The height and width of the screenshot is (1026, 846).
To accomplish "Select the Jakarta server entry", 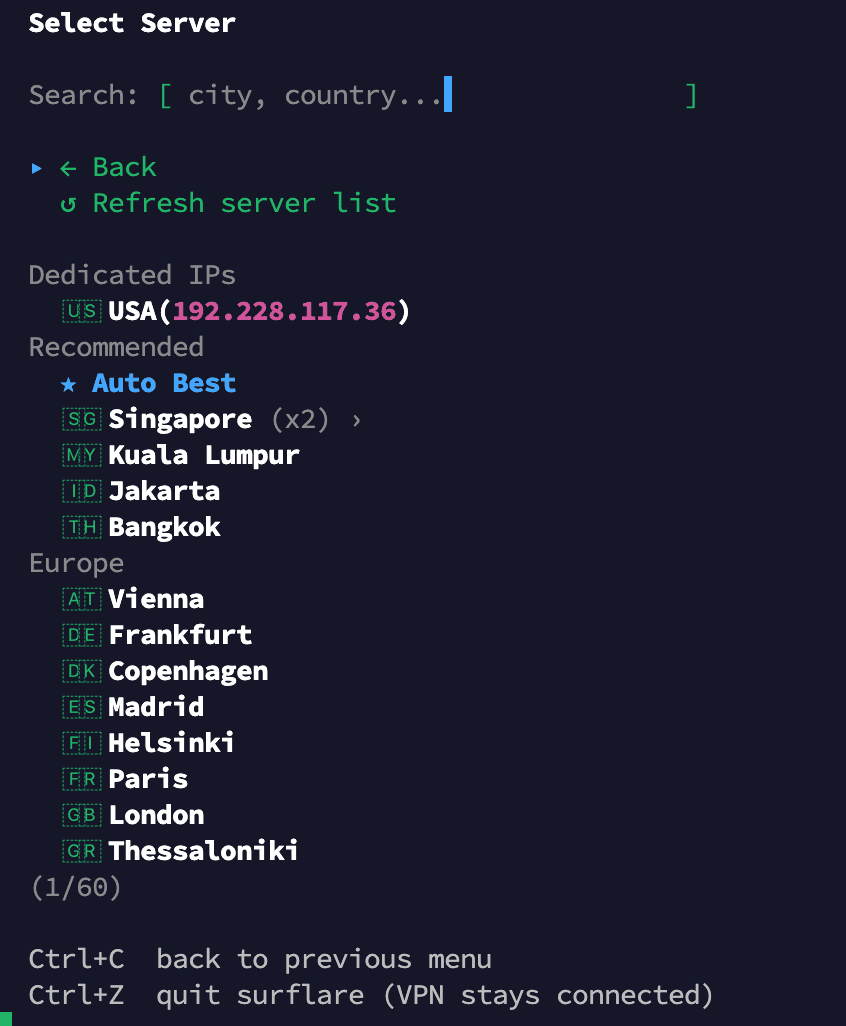I will [164, 492].
